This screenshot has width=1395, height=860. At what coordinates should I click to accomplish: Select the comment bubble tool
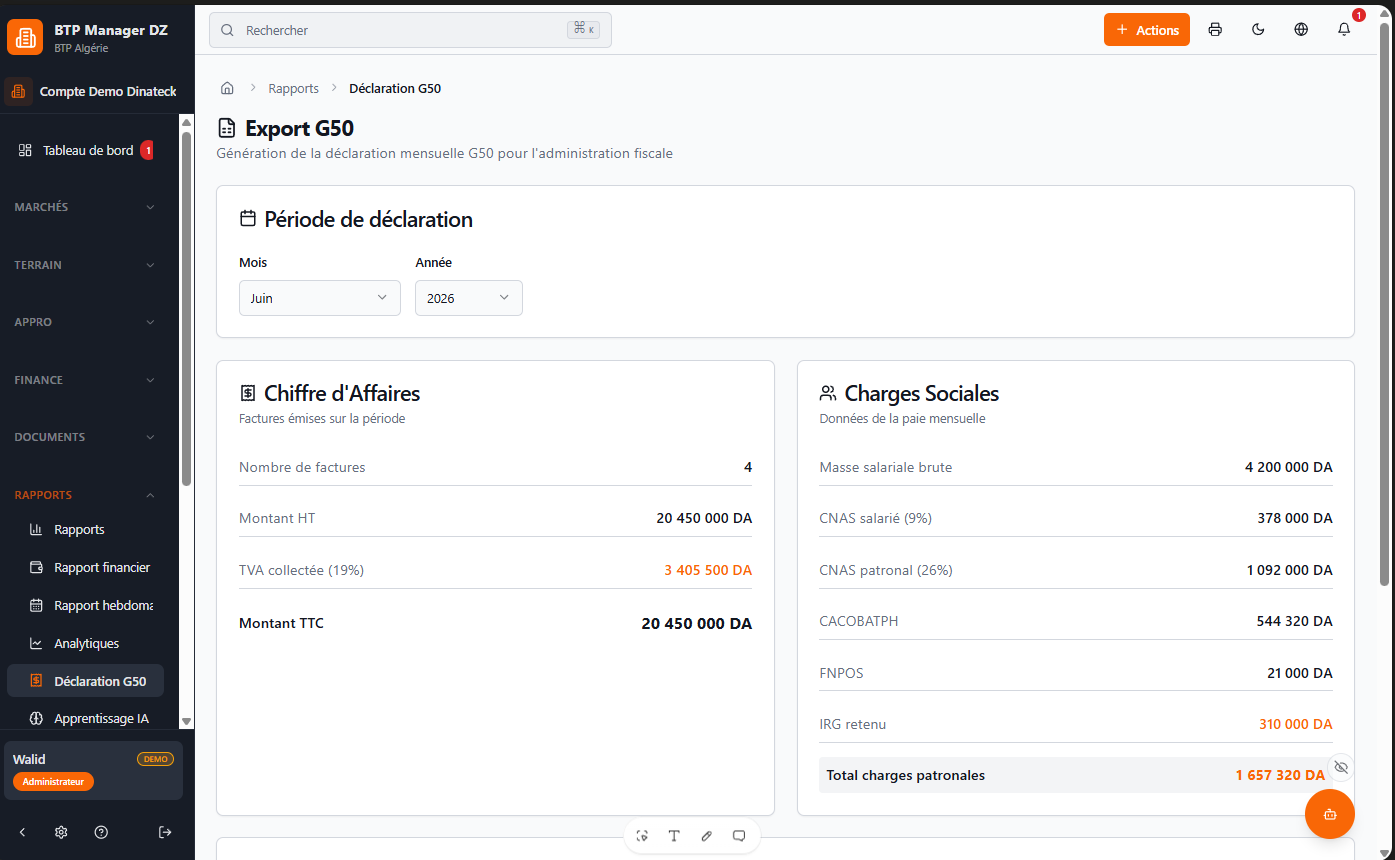pyautogui.click(x=739, y=836)
